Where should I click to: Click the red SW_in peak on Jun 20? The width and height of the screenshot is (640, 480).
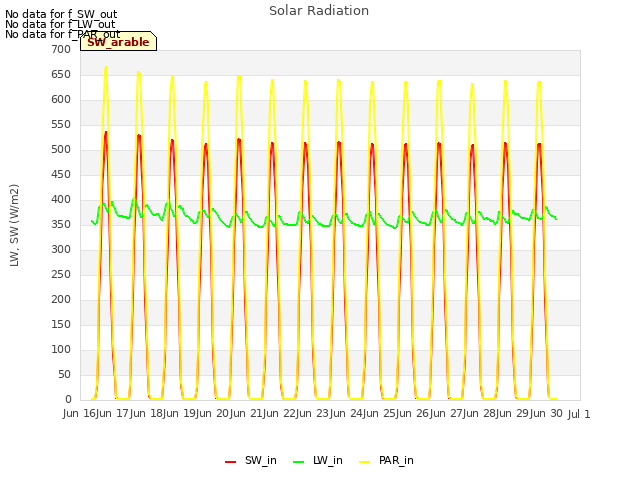pos(239,140)
